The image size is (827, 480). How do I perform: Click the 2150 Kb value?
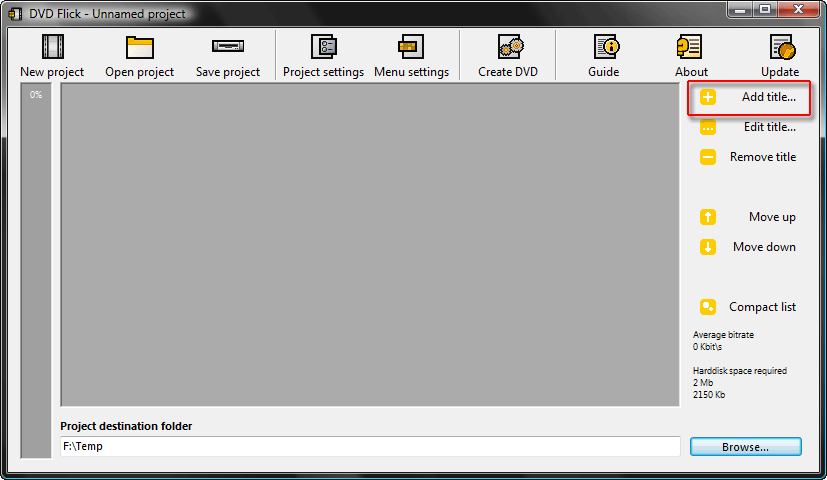tap(709, 395)
